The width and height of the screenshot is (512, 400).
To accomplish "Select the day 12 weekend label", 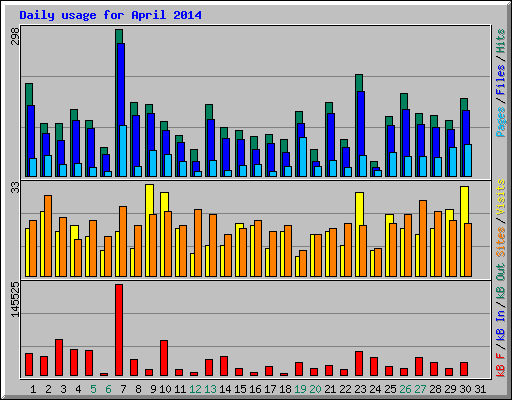I will (195, 389).
